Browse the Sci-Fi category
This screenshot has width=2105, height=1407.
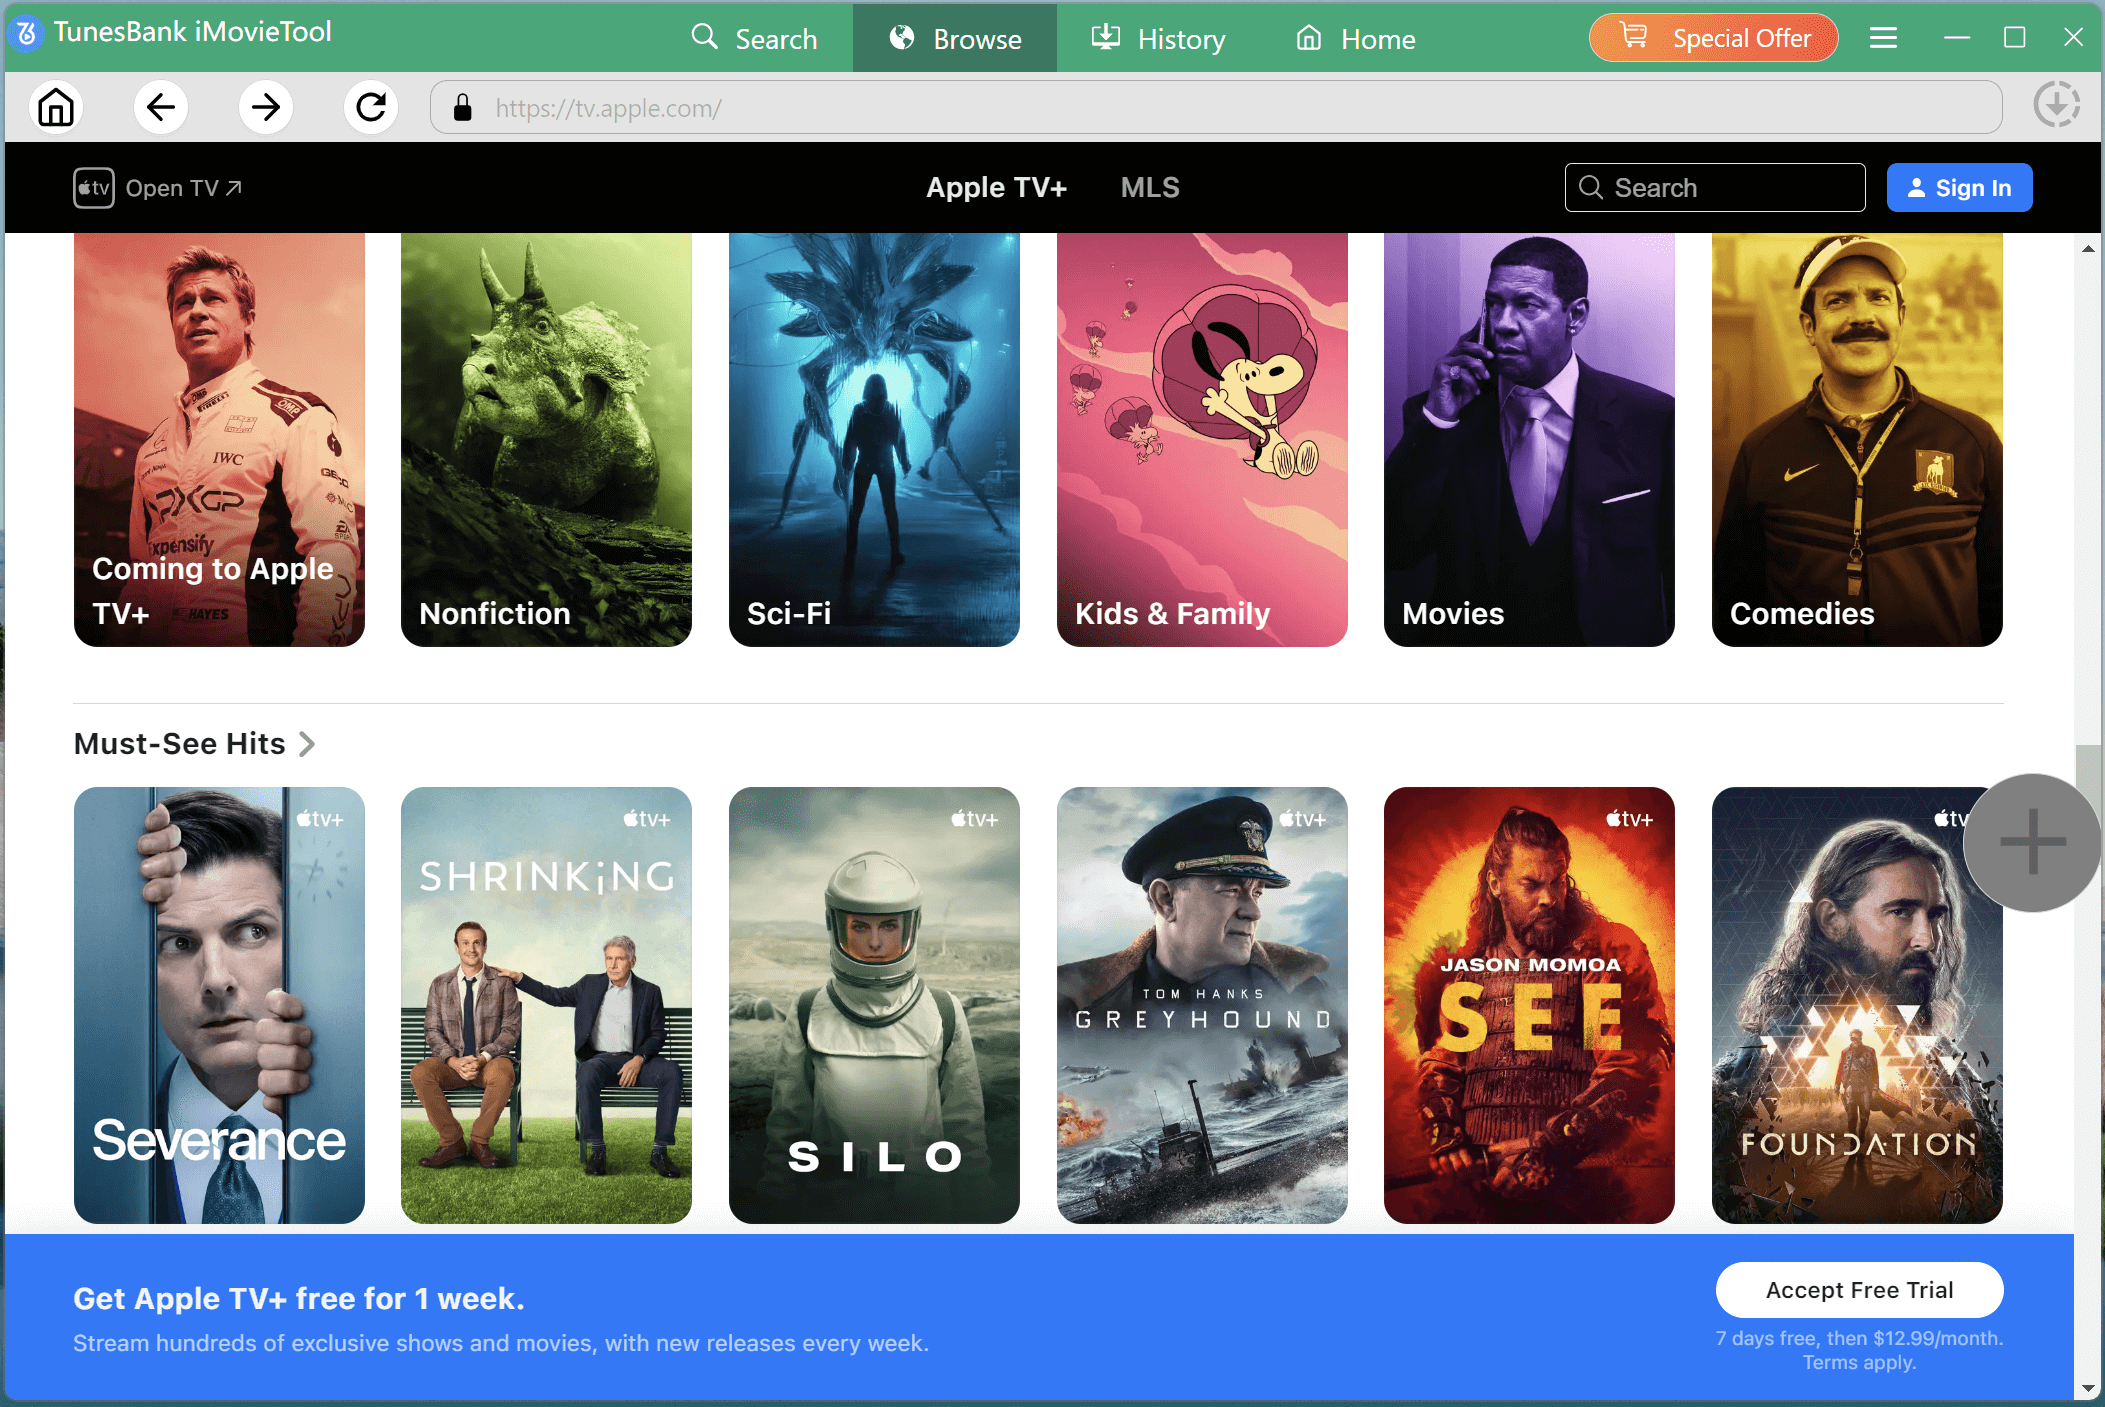pos(873,440)
